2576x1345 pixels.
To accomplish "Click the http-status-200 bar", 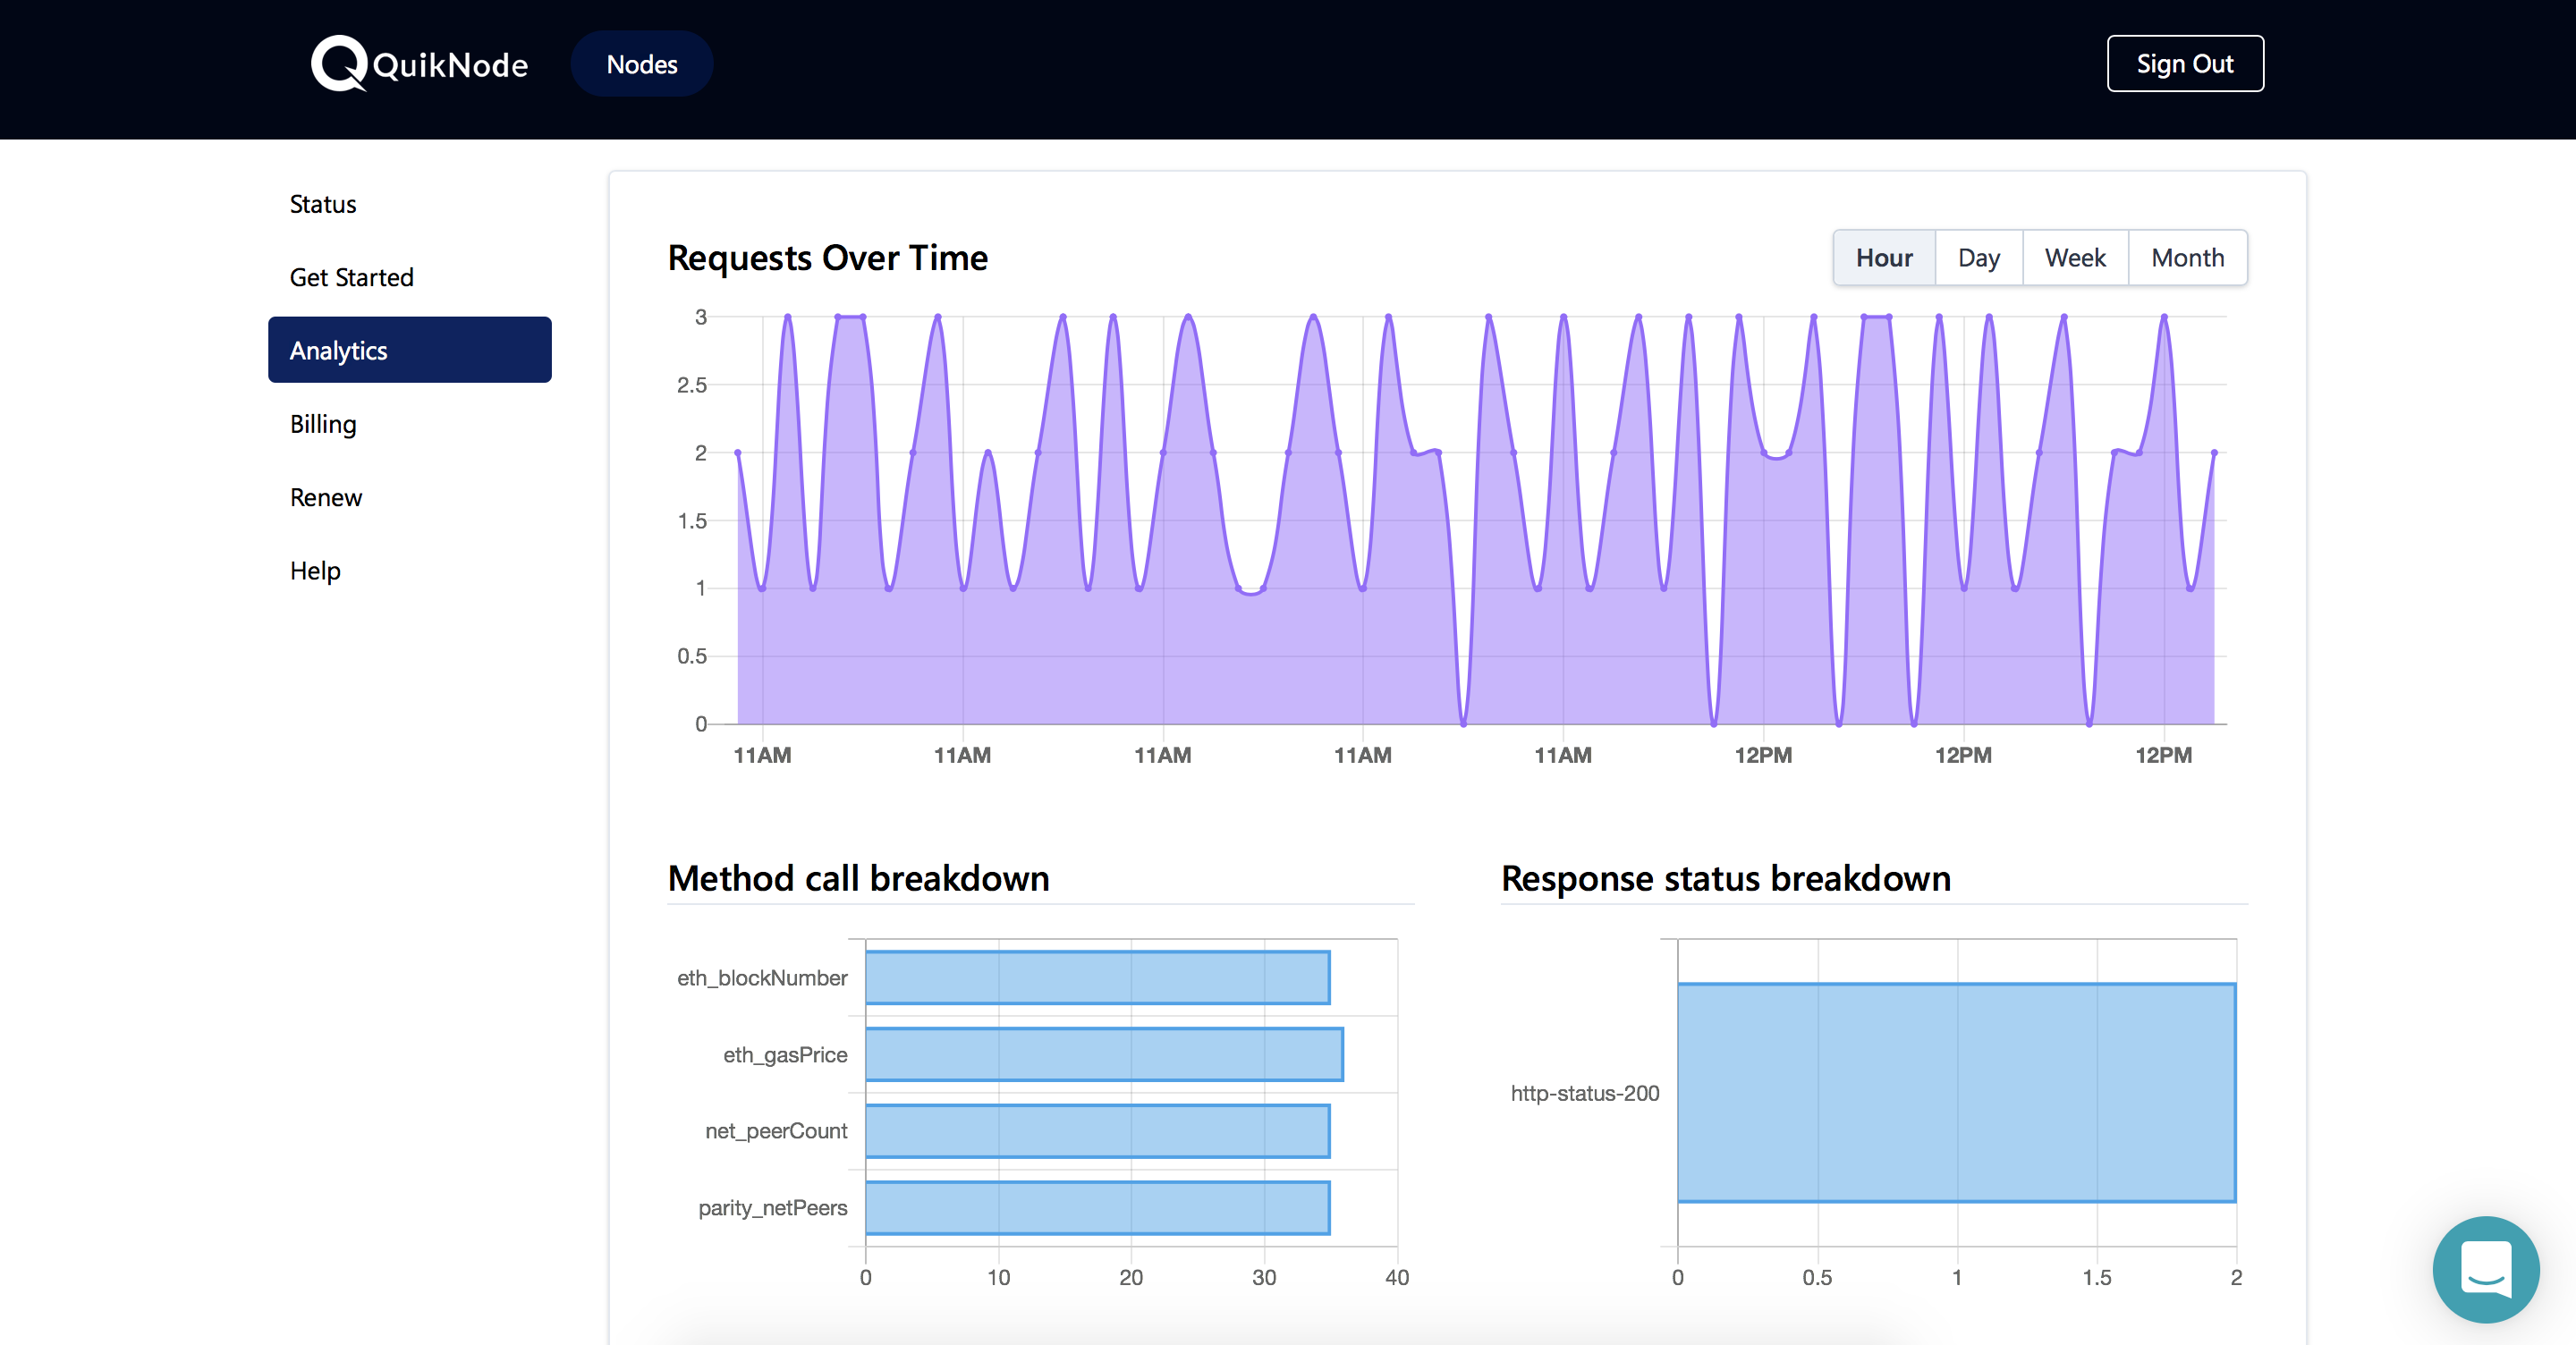I will click(1957, 1093).
